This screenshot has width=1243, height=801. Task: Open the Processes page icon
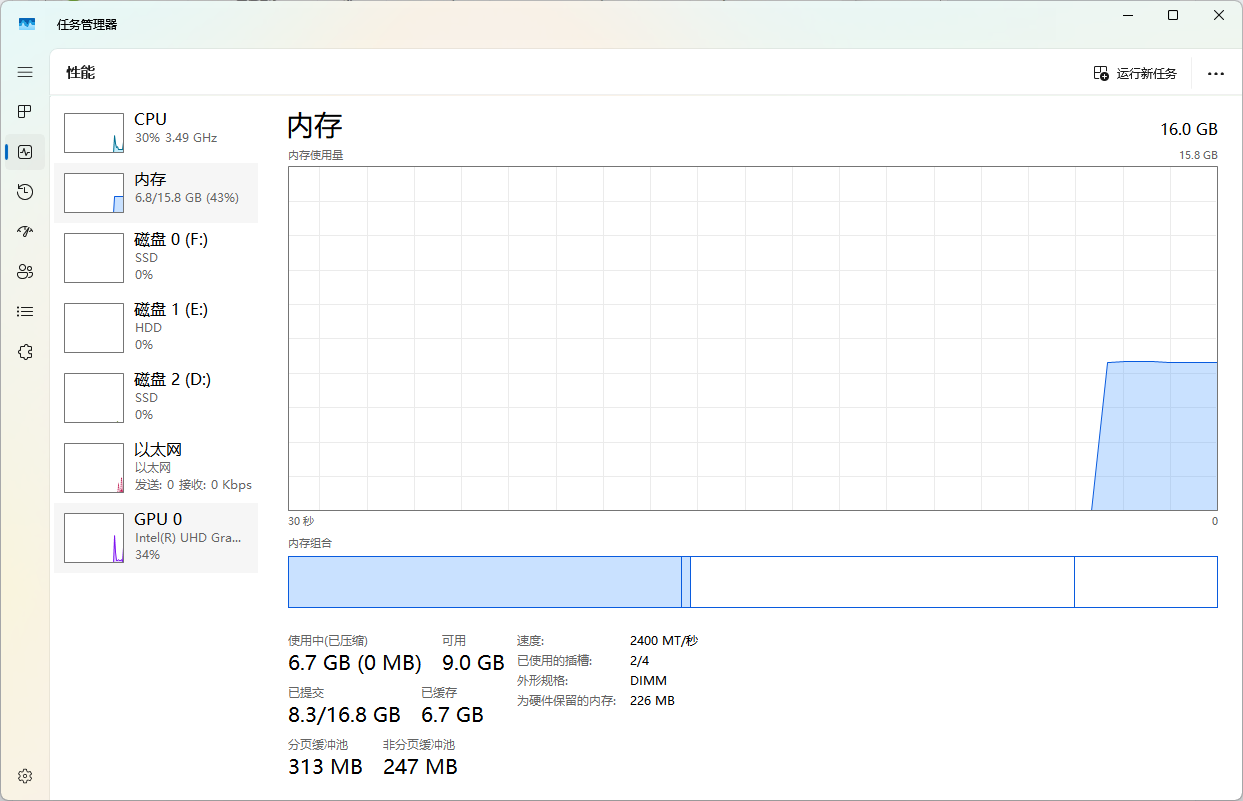tap(25, 112)
